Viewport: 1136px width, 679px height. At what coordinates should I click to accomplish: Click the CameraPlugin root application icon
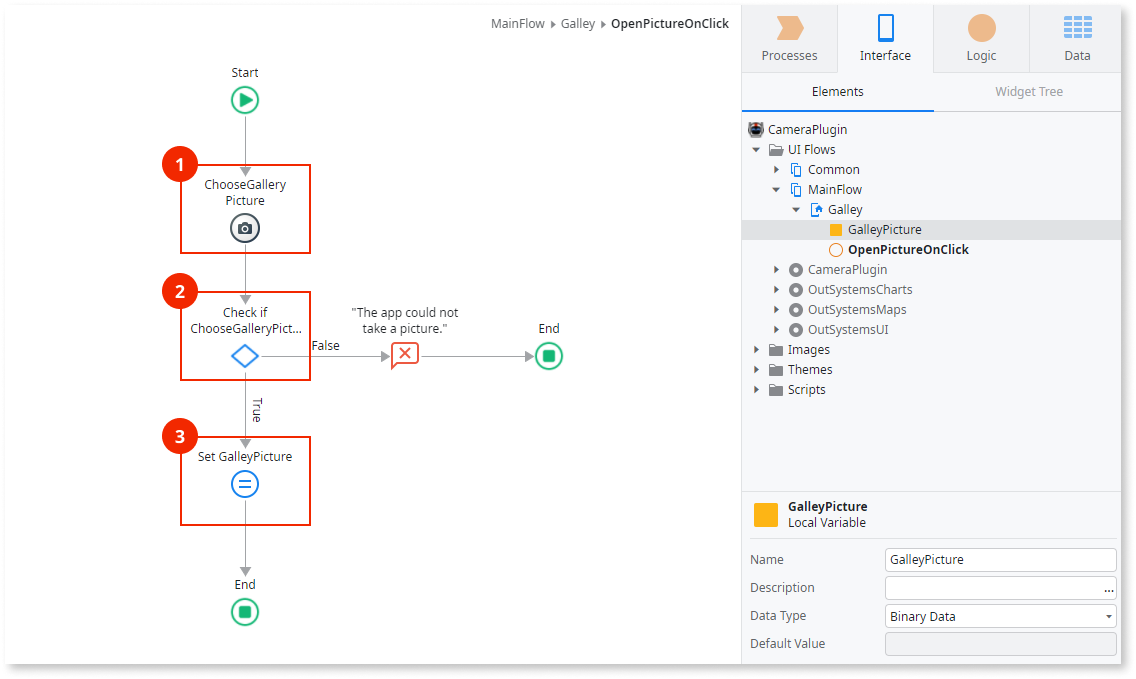pyautogui.click(x=755, y=129)
